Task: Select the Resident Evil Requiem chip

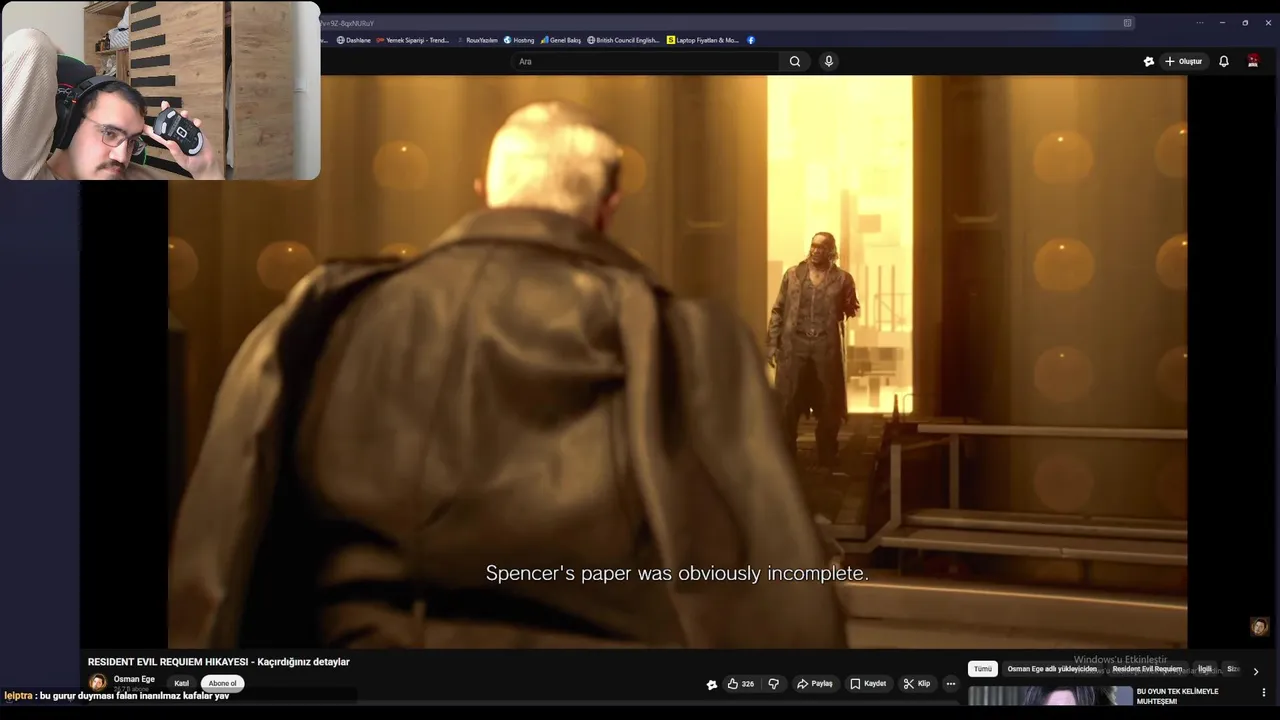Action: [x=1147, y=669]
